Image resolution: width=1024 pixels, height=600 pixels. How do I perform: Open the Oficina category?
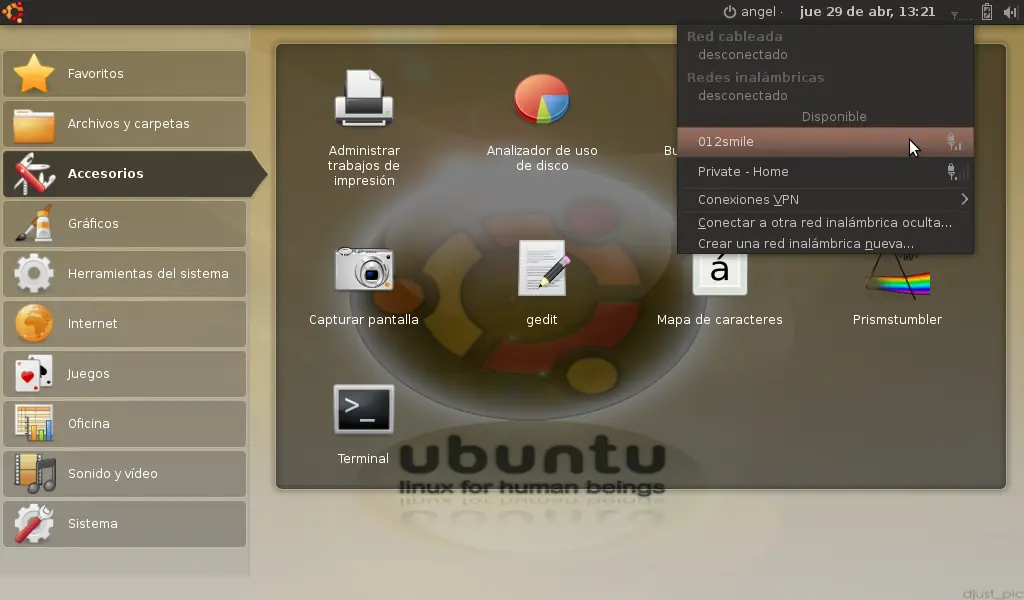coord(125,424)
